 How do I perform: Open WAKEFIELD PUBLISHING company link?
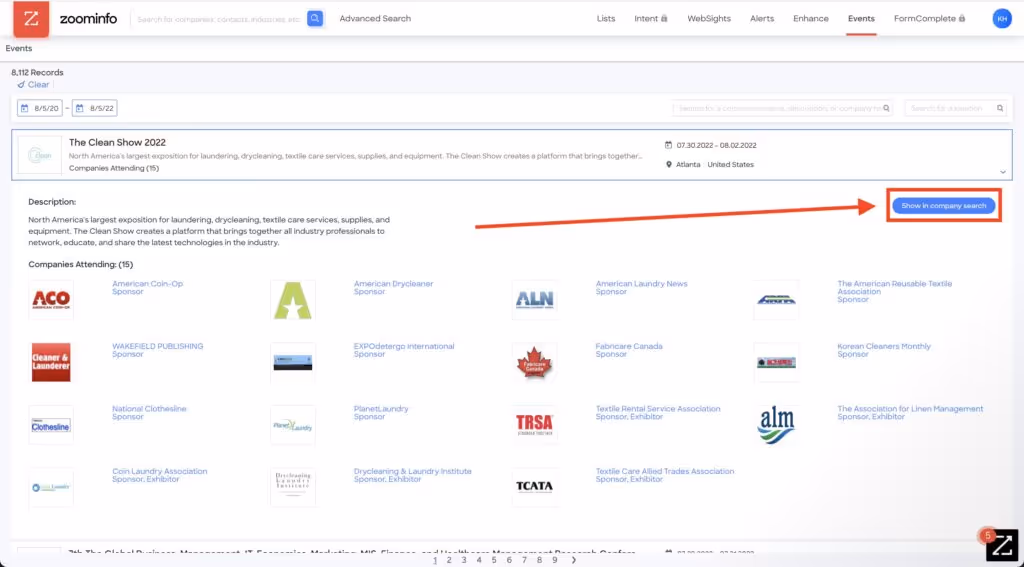pyautogui.click(x=157, y=346)
